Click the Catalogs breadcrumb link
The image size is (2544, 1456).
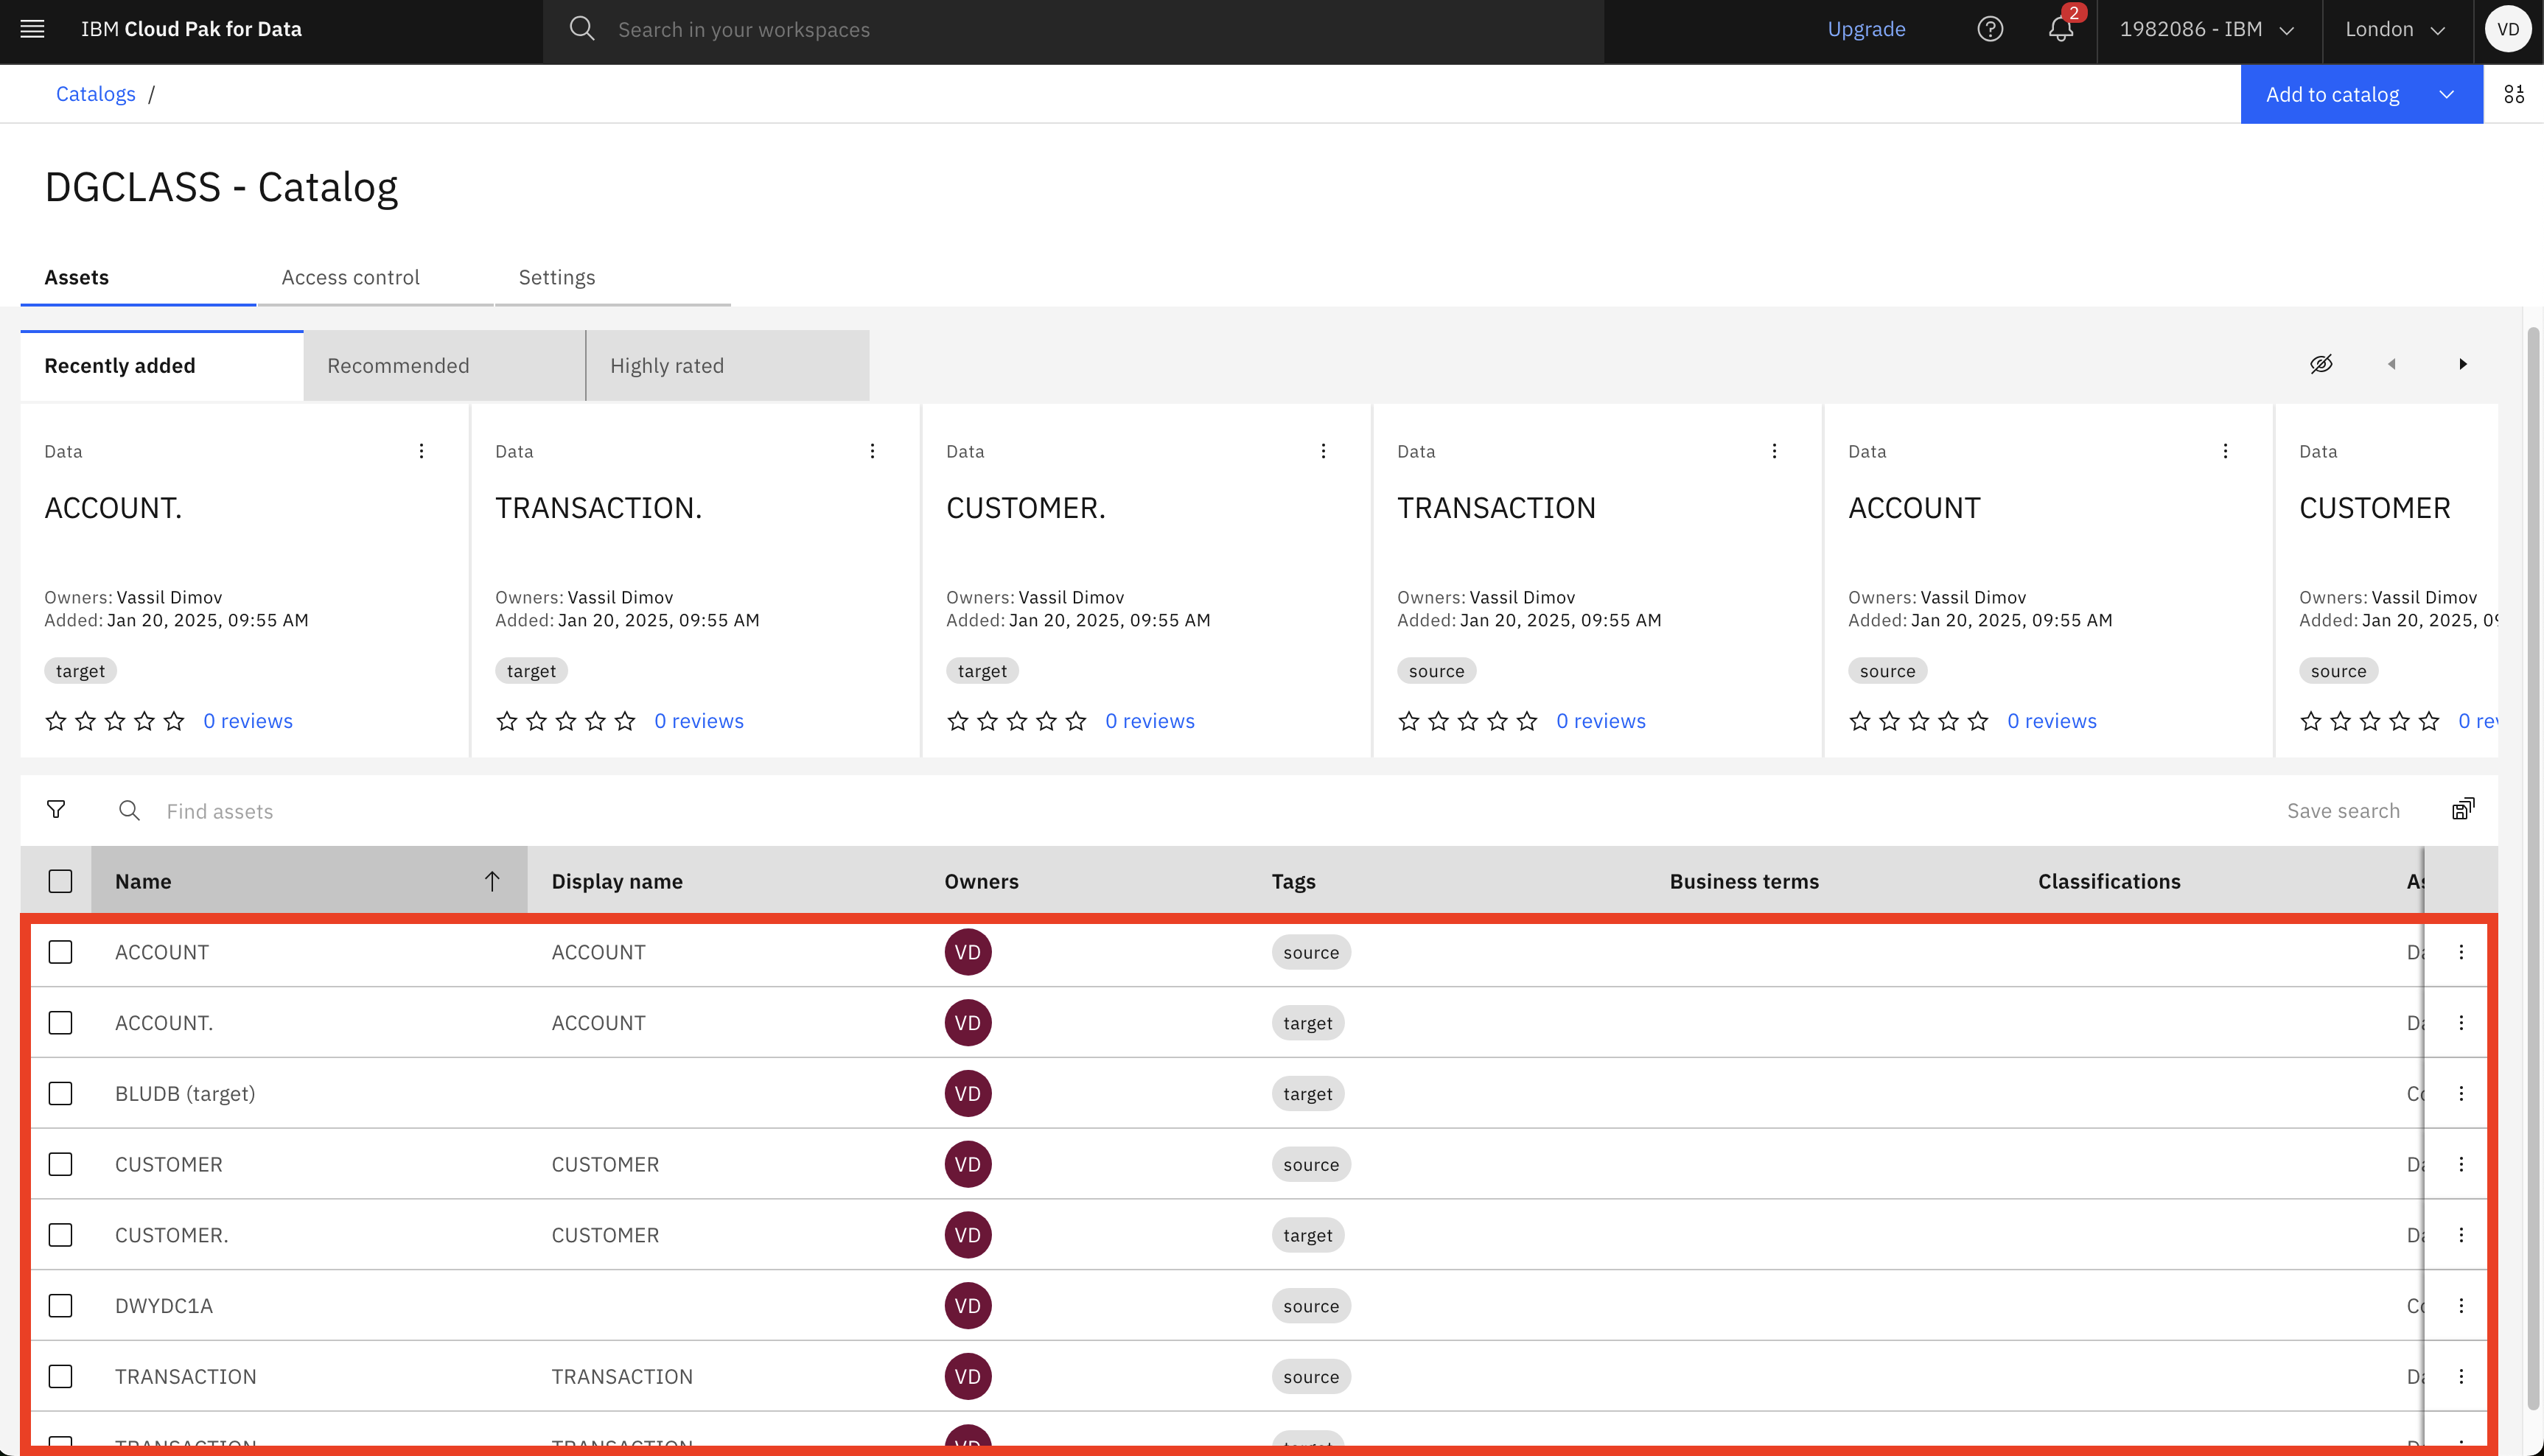[95, 93]
